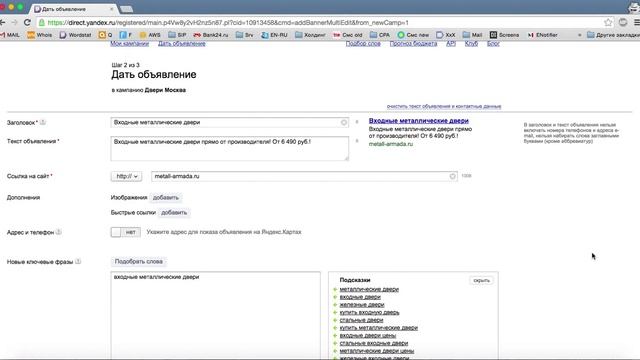Show the info tooltip next to Новые ключевые фразы

[78, 262]
